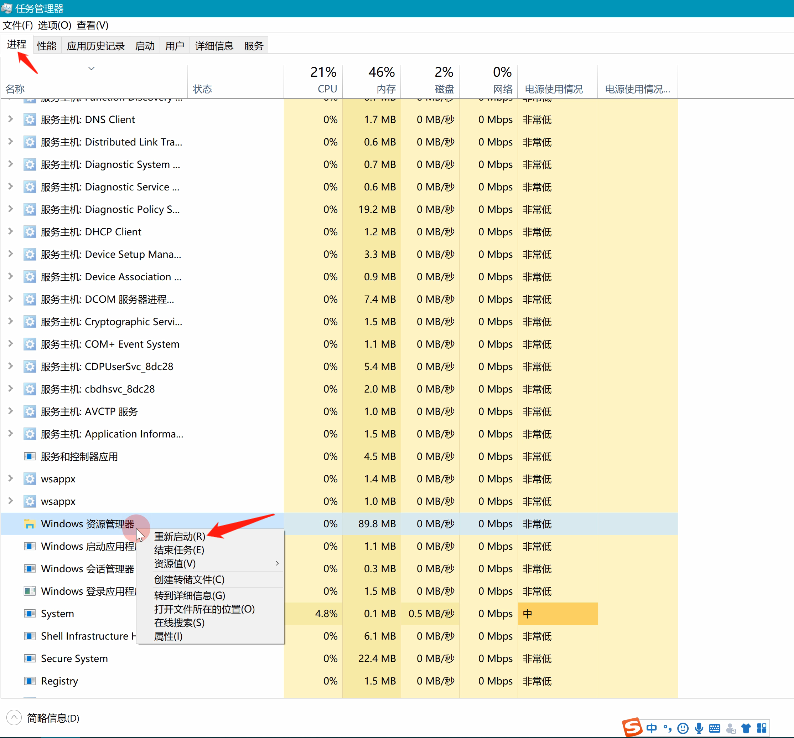Expand the Application Information service host row

(10, 434)
